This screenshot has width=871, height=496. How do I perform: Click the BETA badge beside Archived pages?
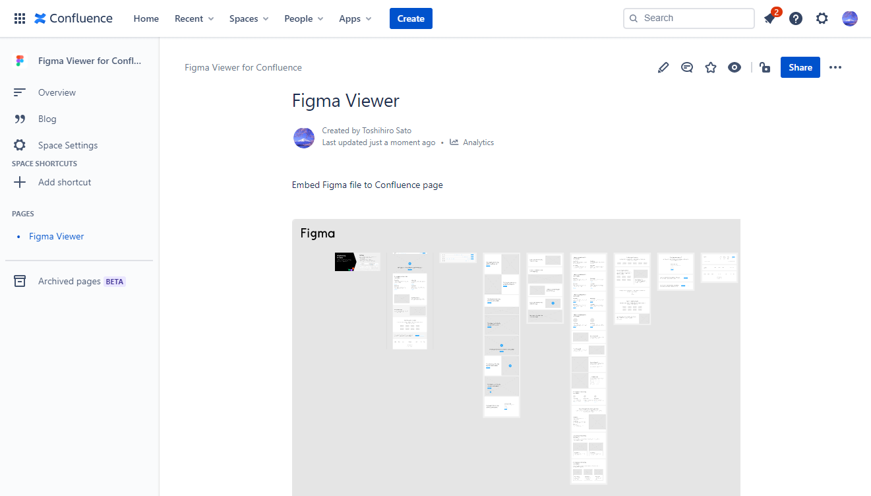coord(114,282)
